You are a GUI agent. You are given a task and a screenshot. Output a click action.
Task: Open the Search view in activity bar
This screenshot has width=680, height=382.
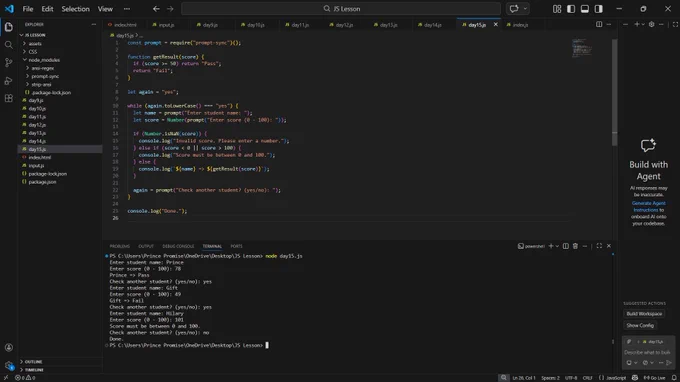tap(9, 45)
